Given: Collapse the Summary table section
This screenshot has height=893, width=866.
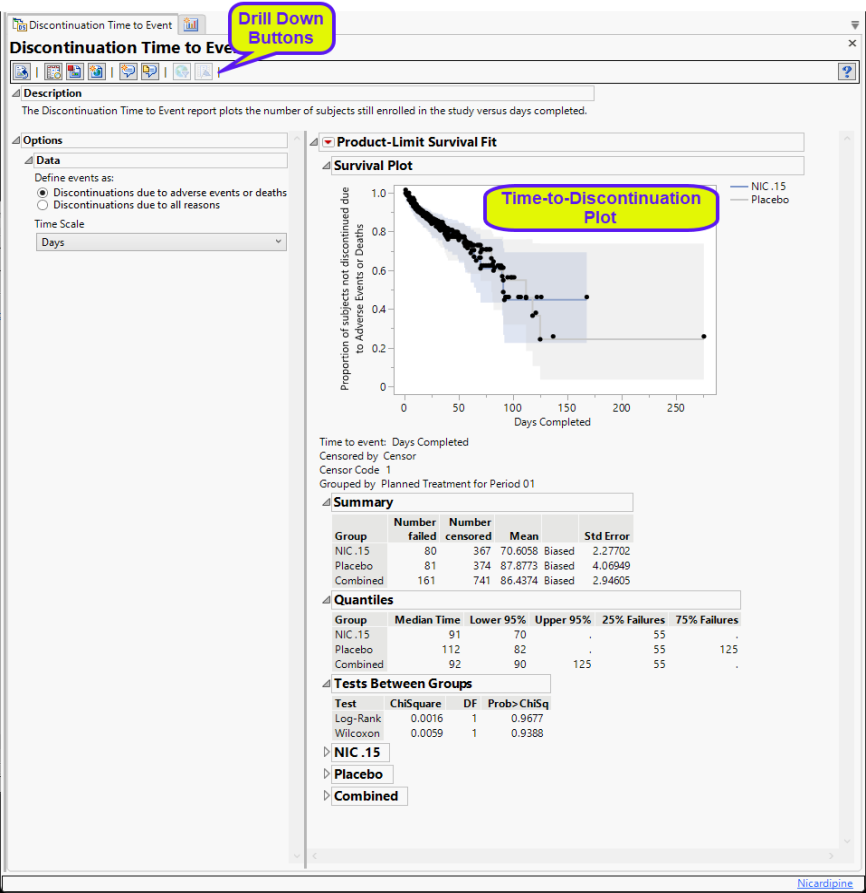Looking at the screenshot, I should [326, 502].
